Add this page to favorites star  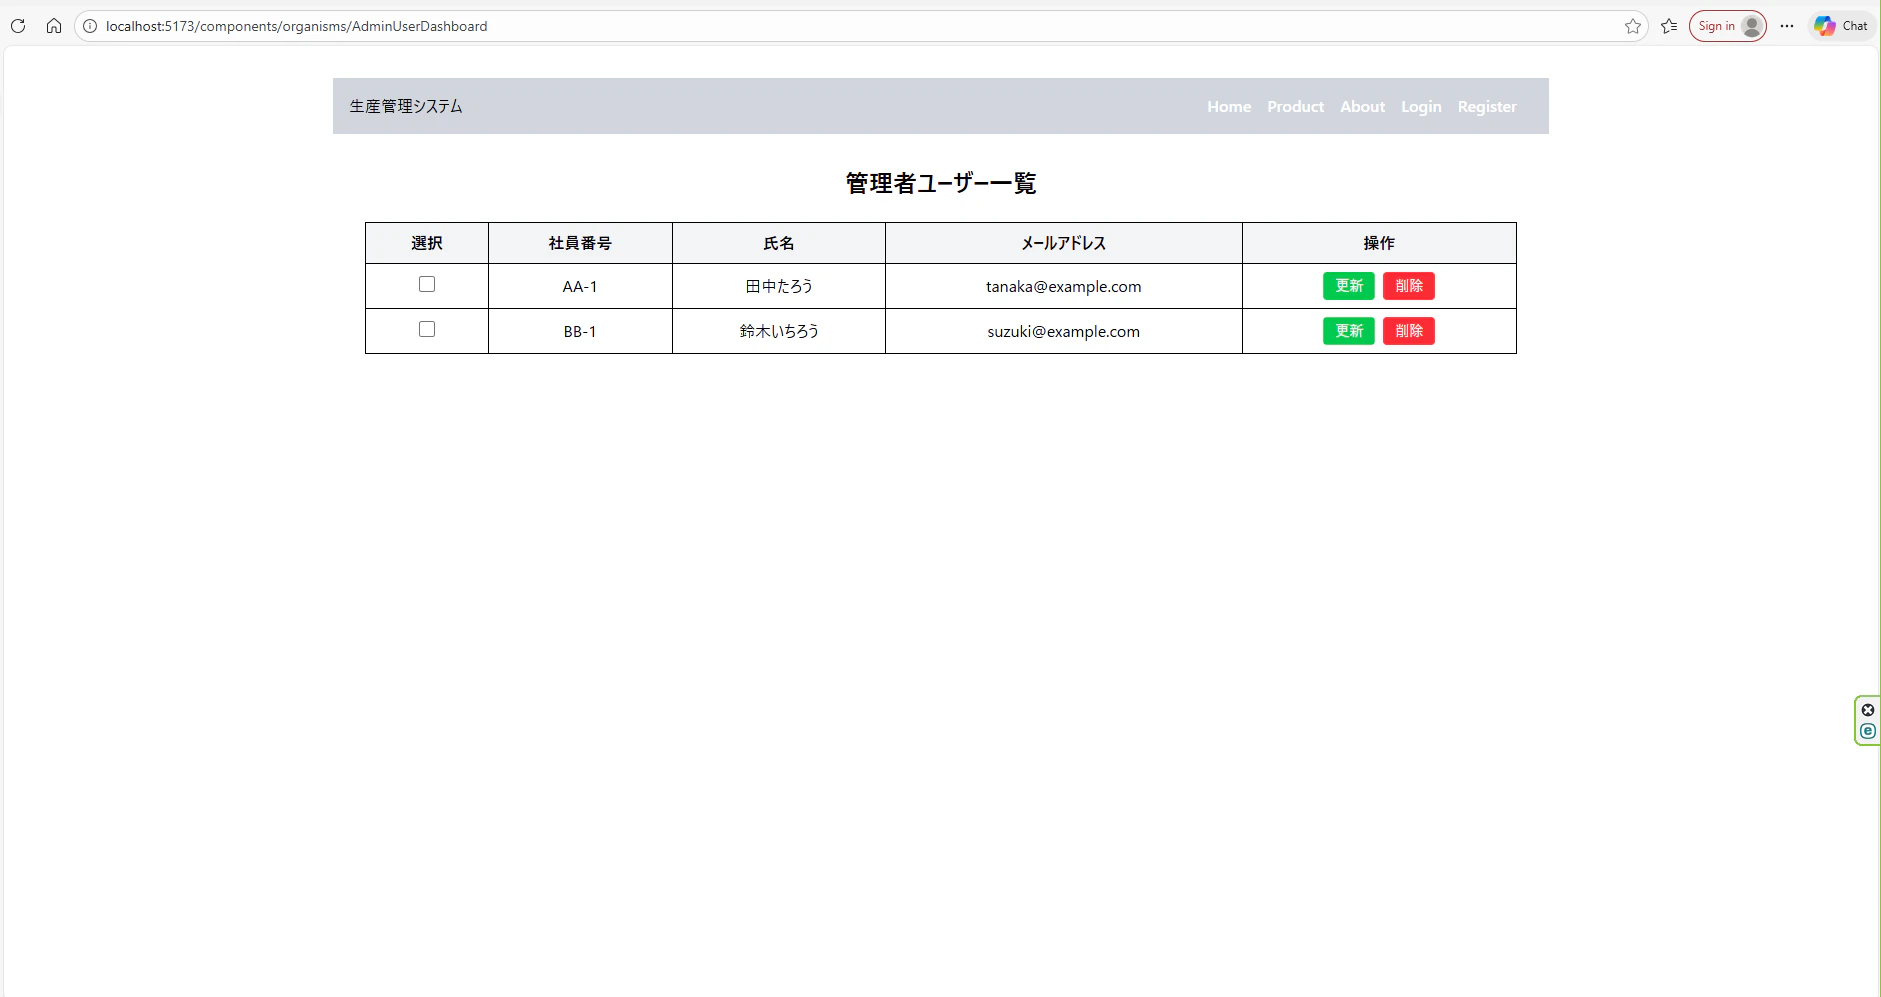[x=1633, y=26]
